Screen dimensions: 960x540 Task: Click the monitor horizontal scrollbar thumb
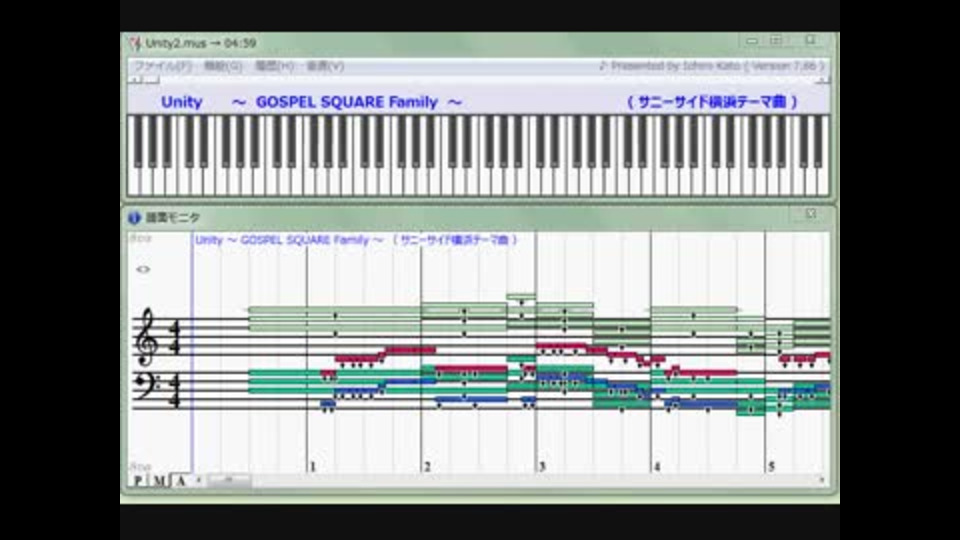tap(228, 481)
